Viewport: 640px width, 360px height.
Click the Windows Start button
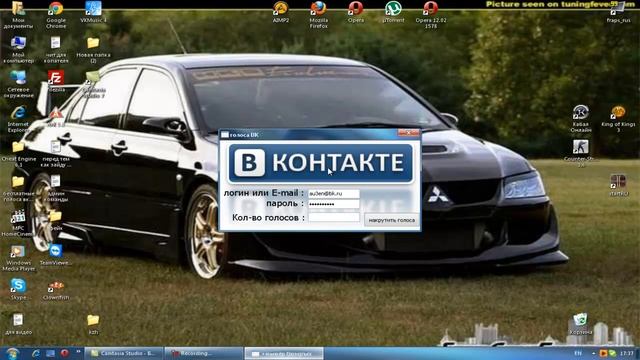tap(12, 353)
